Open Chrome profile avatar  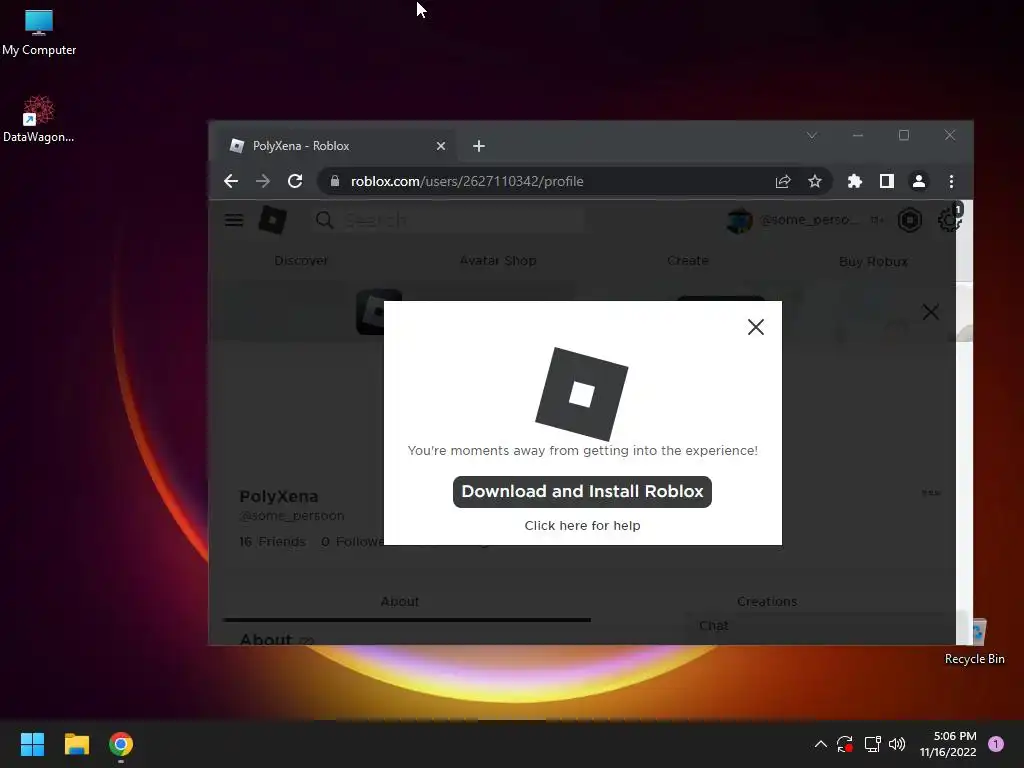918,181
